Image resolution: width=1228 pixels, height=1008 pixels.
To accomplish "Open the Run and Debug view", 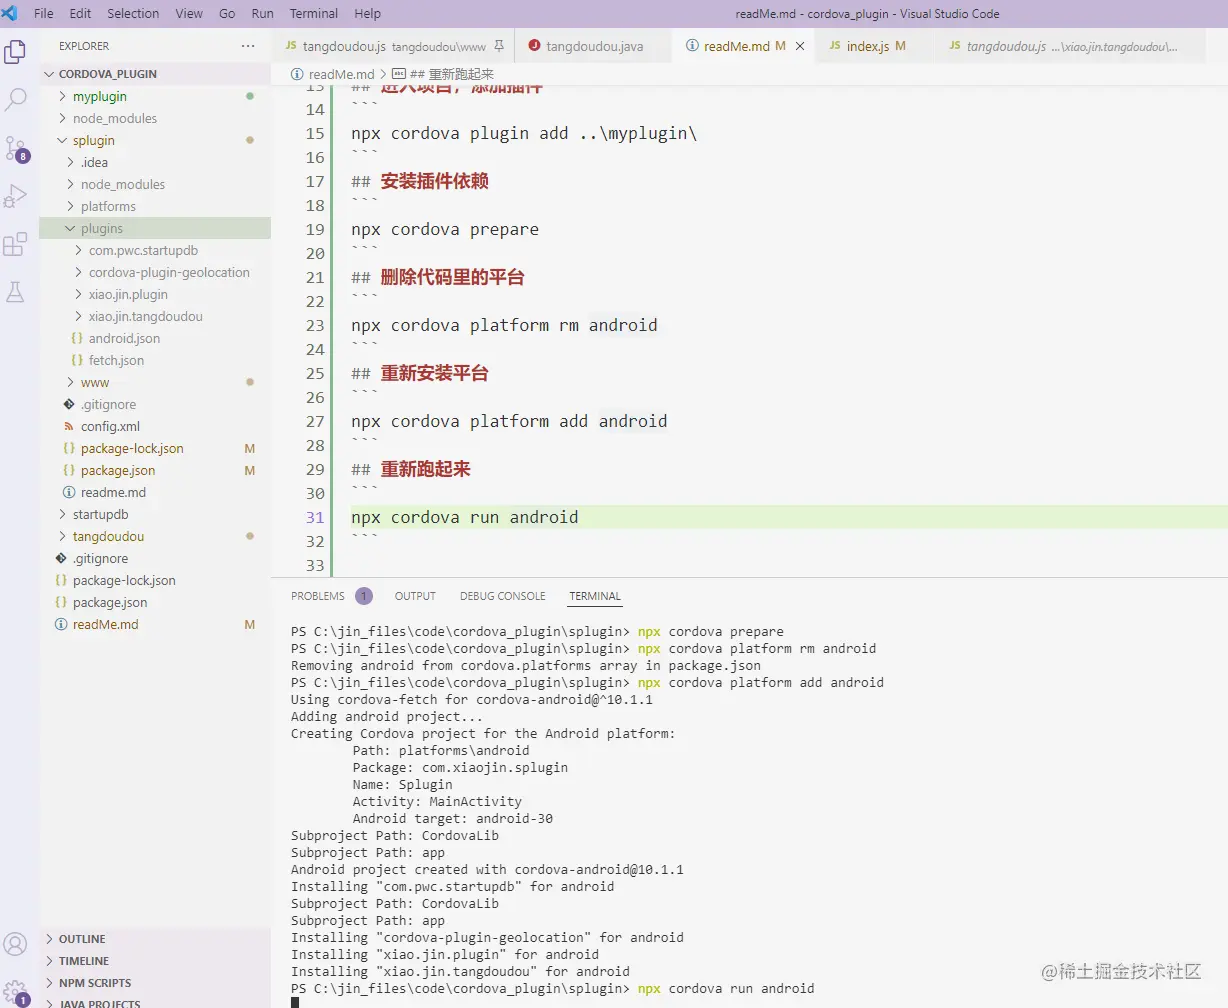I will click(x=16, y=196).
